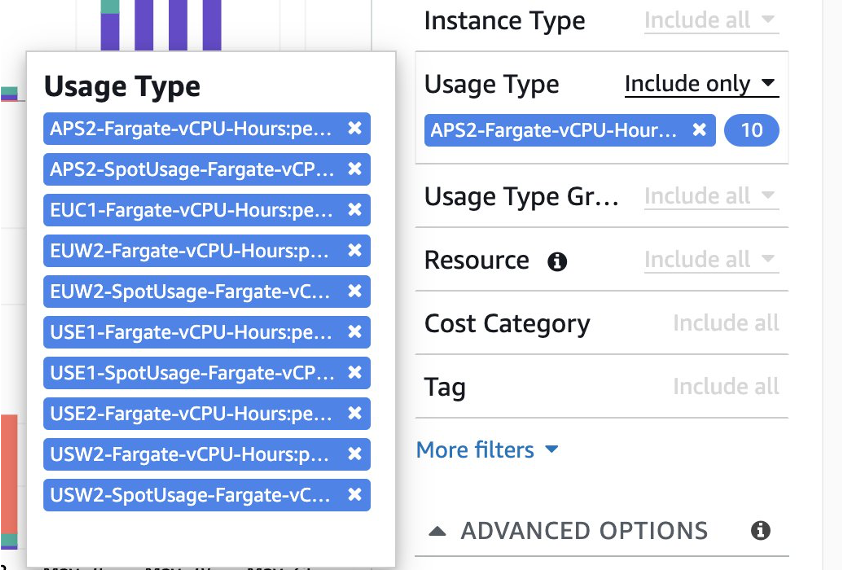Remove APS2-SpotUsage-Fargate tag from list
This screenshot has width=842, height=570.
354,169
